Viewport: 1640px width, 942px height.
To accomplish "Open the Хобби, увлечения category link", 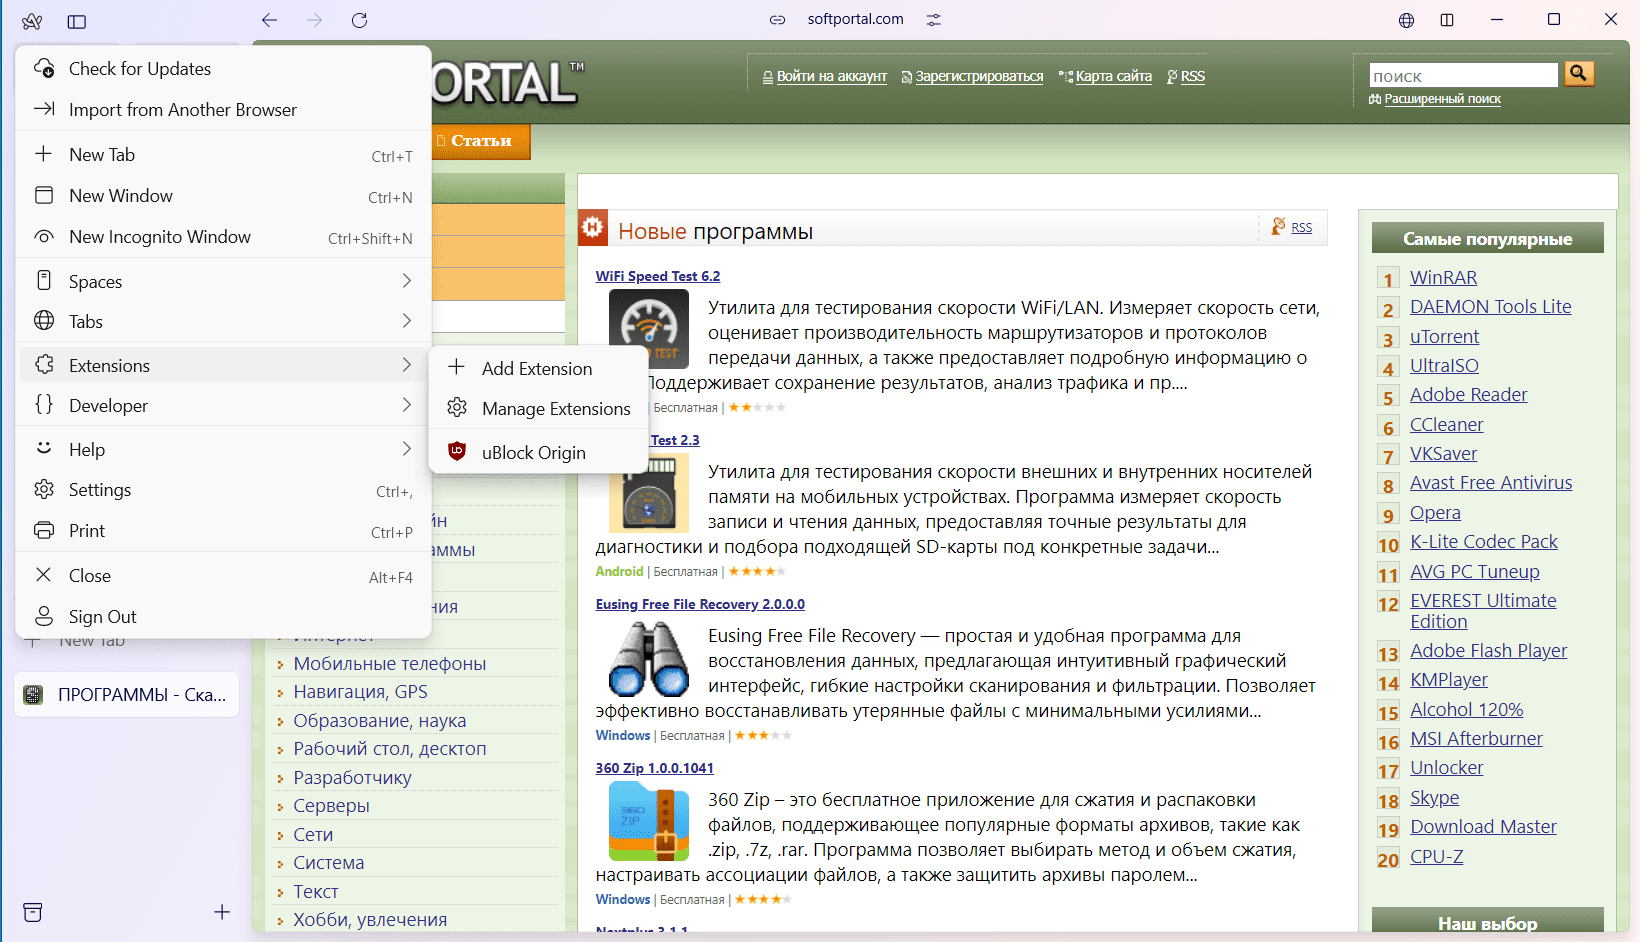I will tap(370, 920).
